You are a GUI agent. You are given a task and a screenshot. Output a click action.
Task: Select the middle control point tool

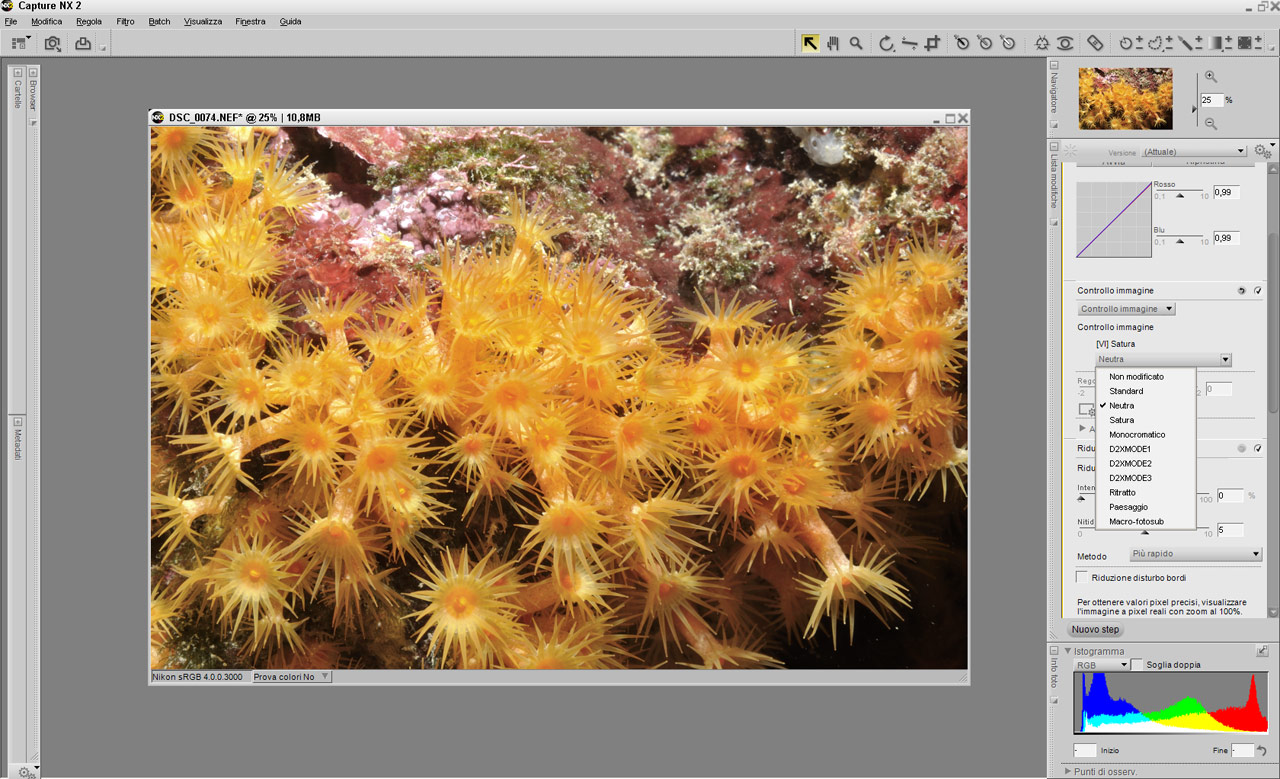(x=985, y=43)
